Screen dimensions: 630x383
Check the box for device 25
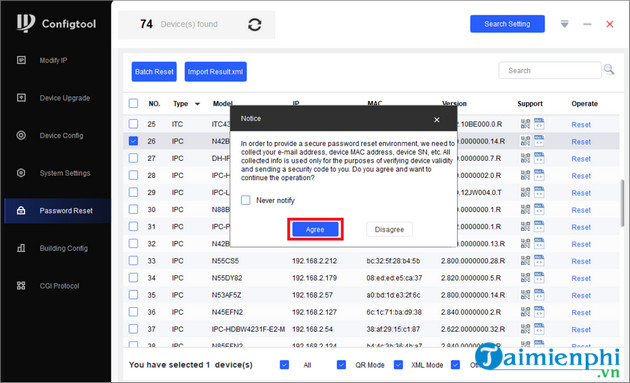point(133,124)
